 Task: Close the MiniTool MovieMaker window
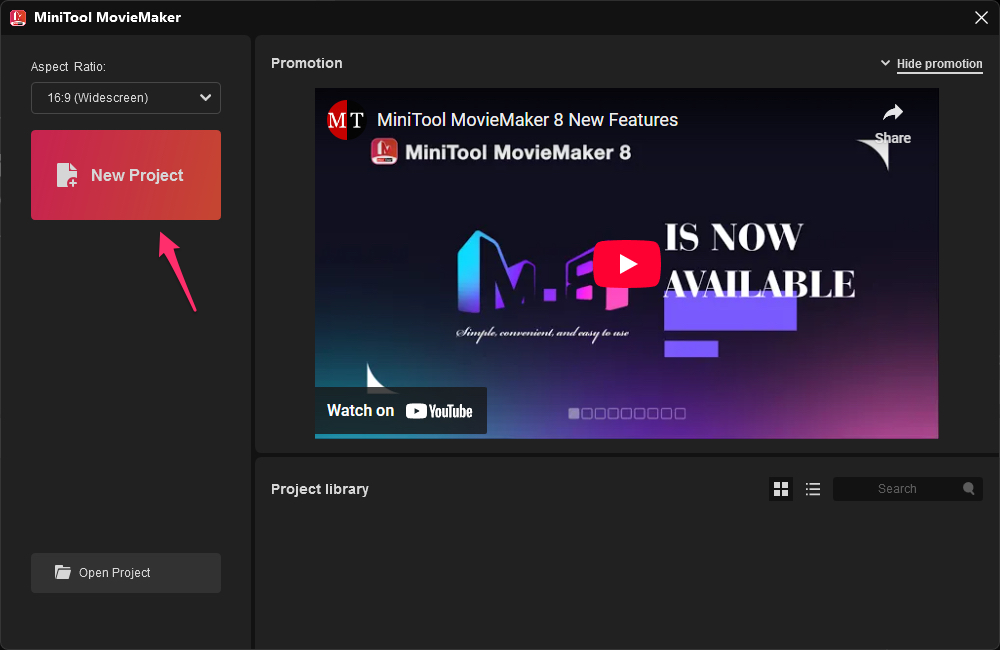tap(981, 17)
